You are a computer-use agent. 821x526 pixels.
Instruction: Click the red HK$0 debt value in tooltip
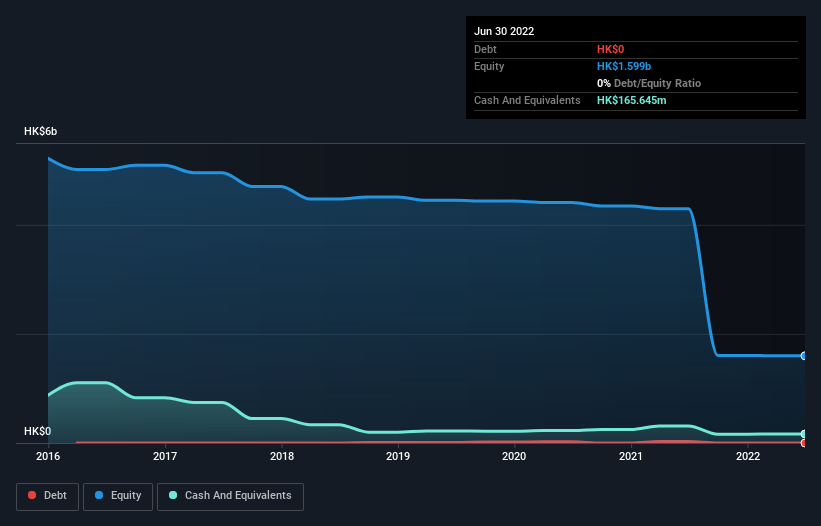pyautogui.click(x=611, y=49)
